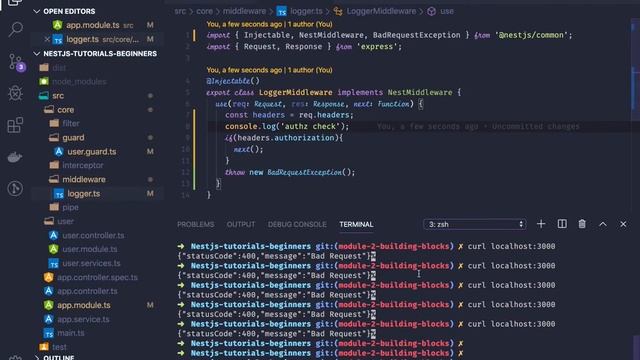
Task: Click the author CodeLens above @Injectable
Action: click(269, 70)
